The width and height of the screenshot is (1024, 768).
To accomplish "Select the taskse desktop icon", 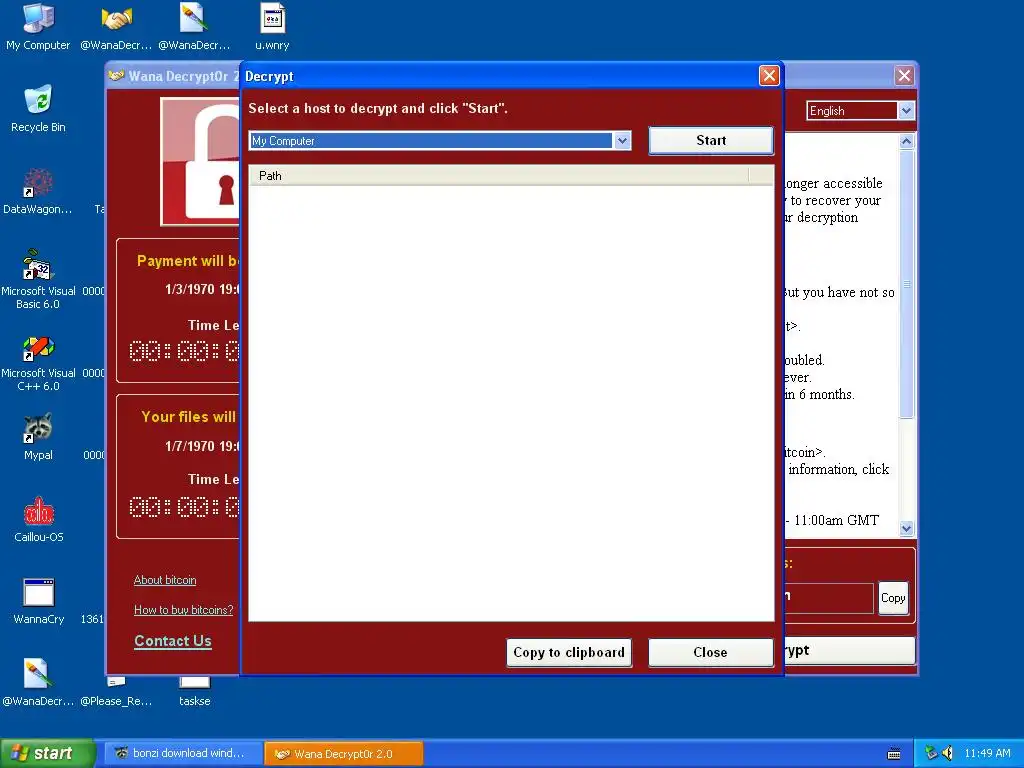I will pyautogui.click(x=195, y=692).
